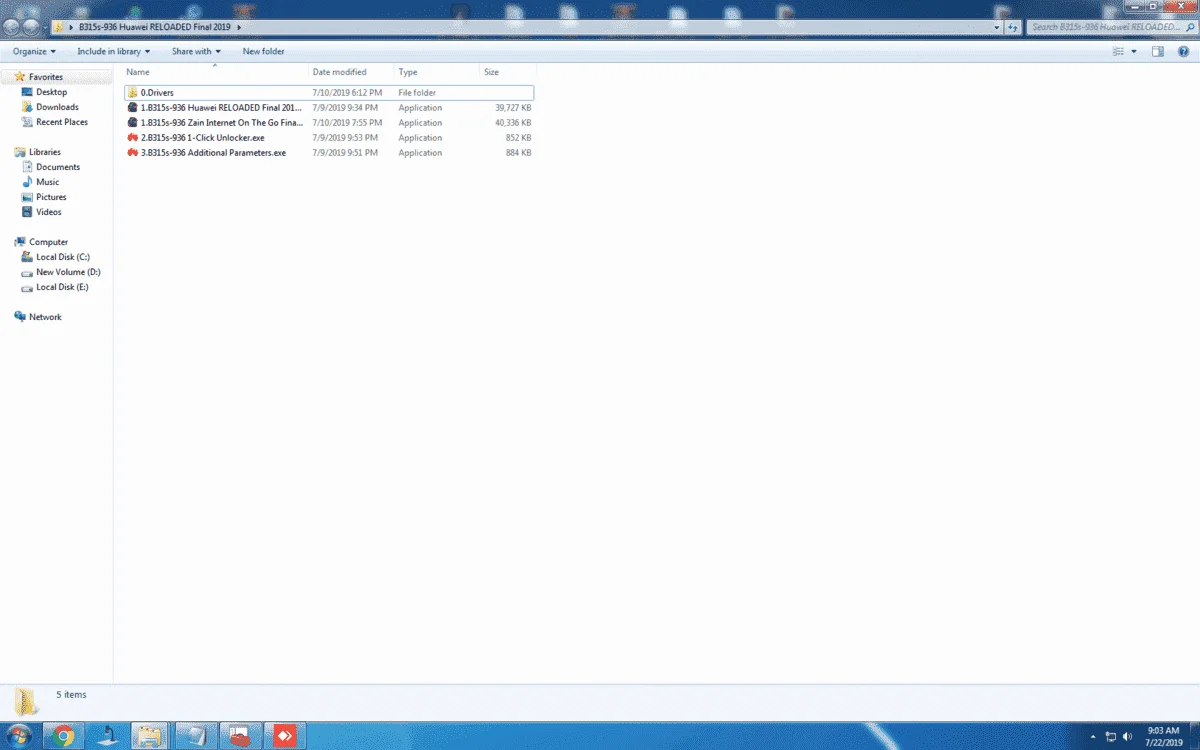1200x750 pixels.
Task: Click the Back navigation arrow
Action: pos(13,27)
